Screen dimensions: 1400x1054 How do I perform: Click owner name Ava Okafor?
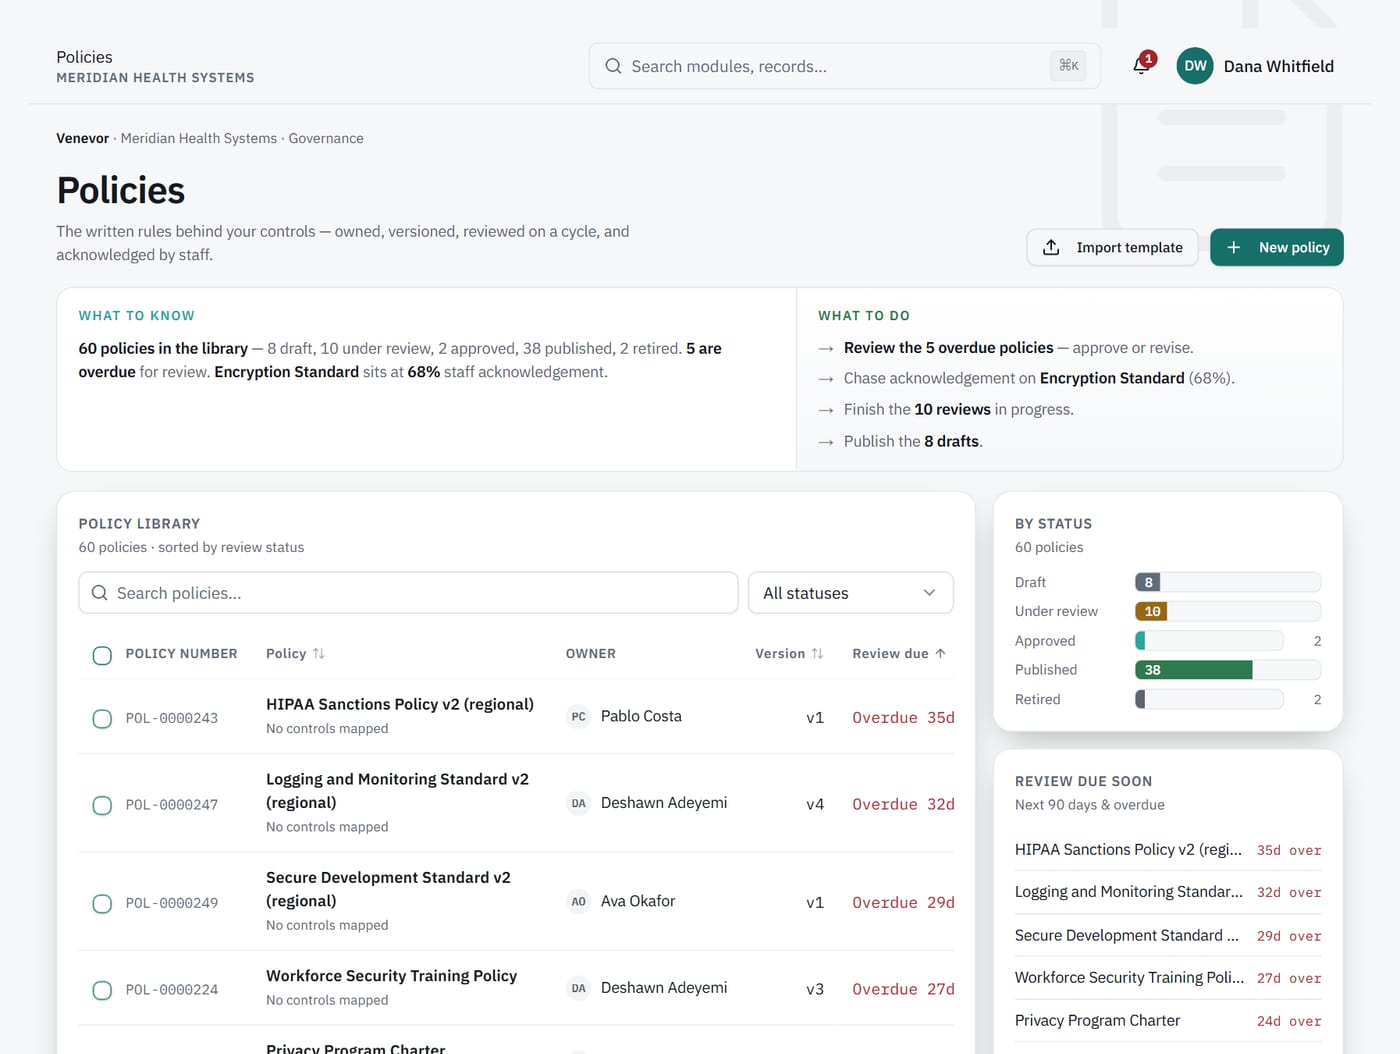click(x=638, y=902)
